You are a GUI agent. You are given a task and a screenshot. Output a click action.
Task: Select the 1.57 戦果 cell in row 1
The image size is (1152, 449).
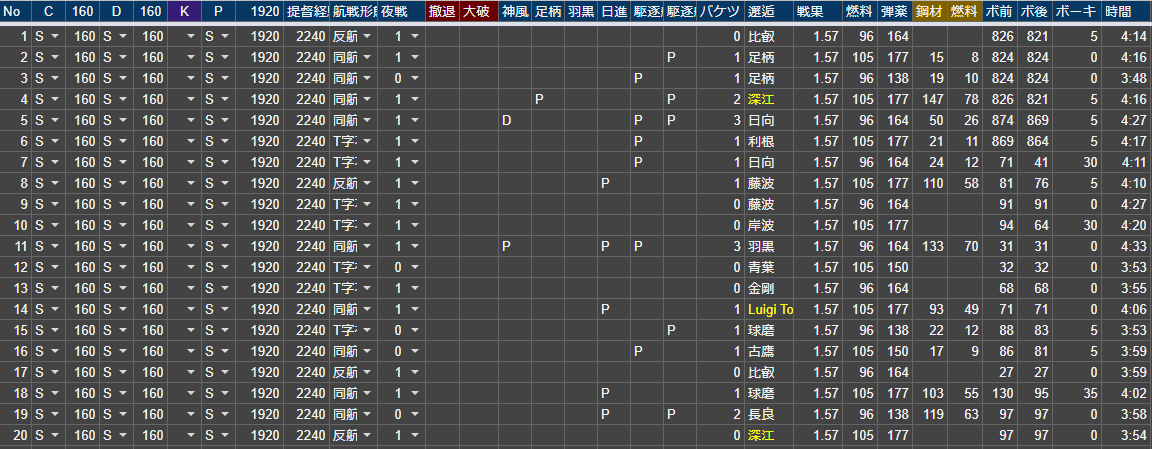pos(818,37)
